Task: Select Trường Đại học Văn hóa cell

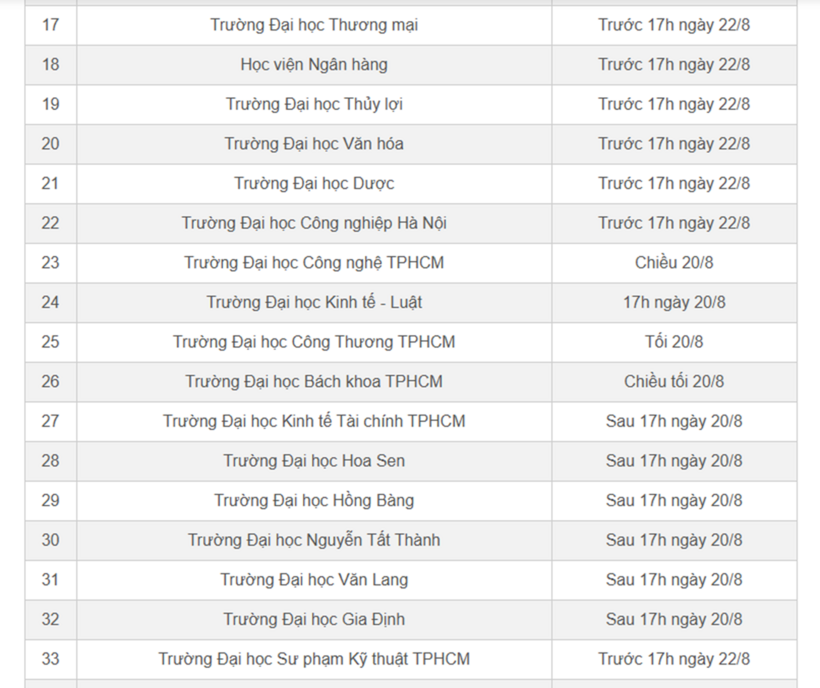Action: [314, 144]
